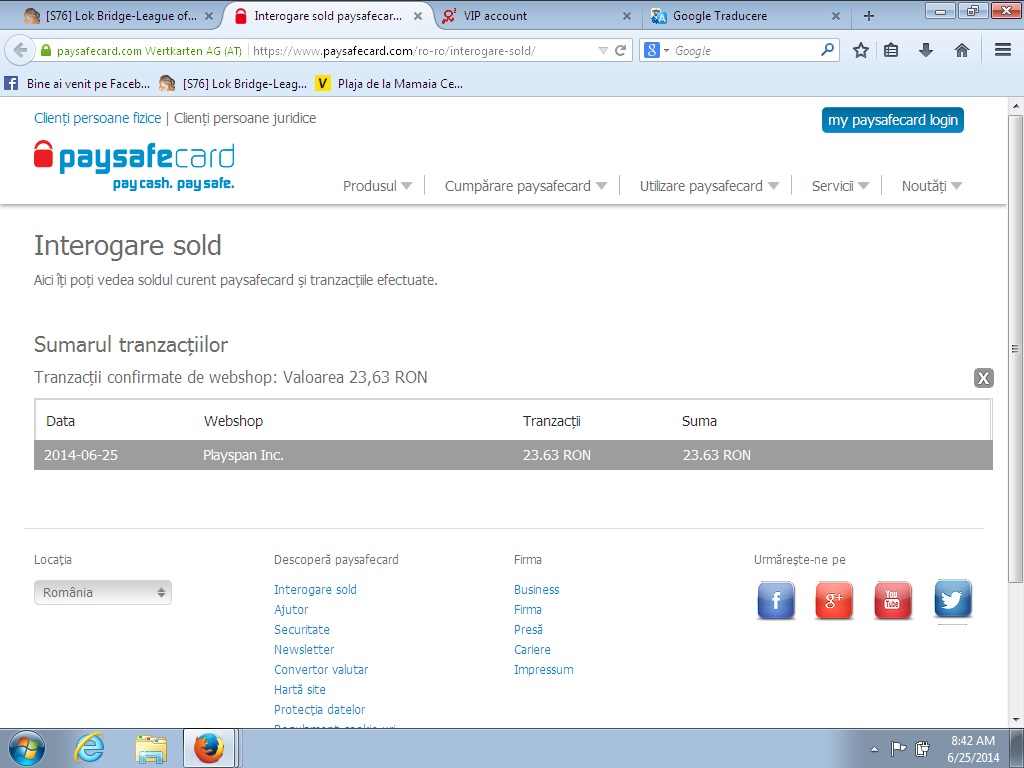Click inside the Google search field
1024x768 pixels.
[x=745, y=50]
